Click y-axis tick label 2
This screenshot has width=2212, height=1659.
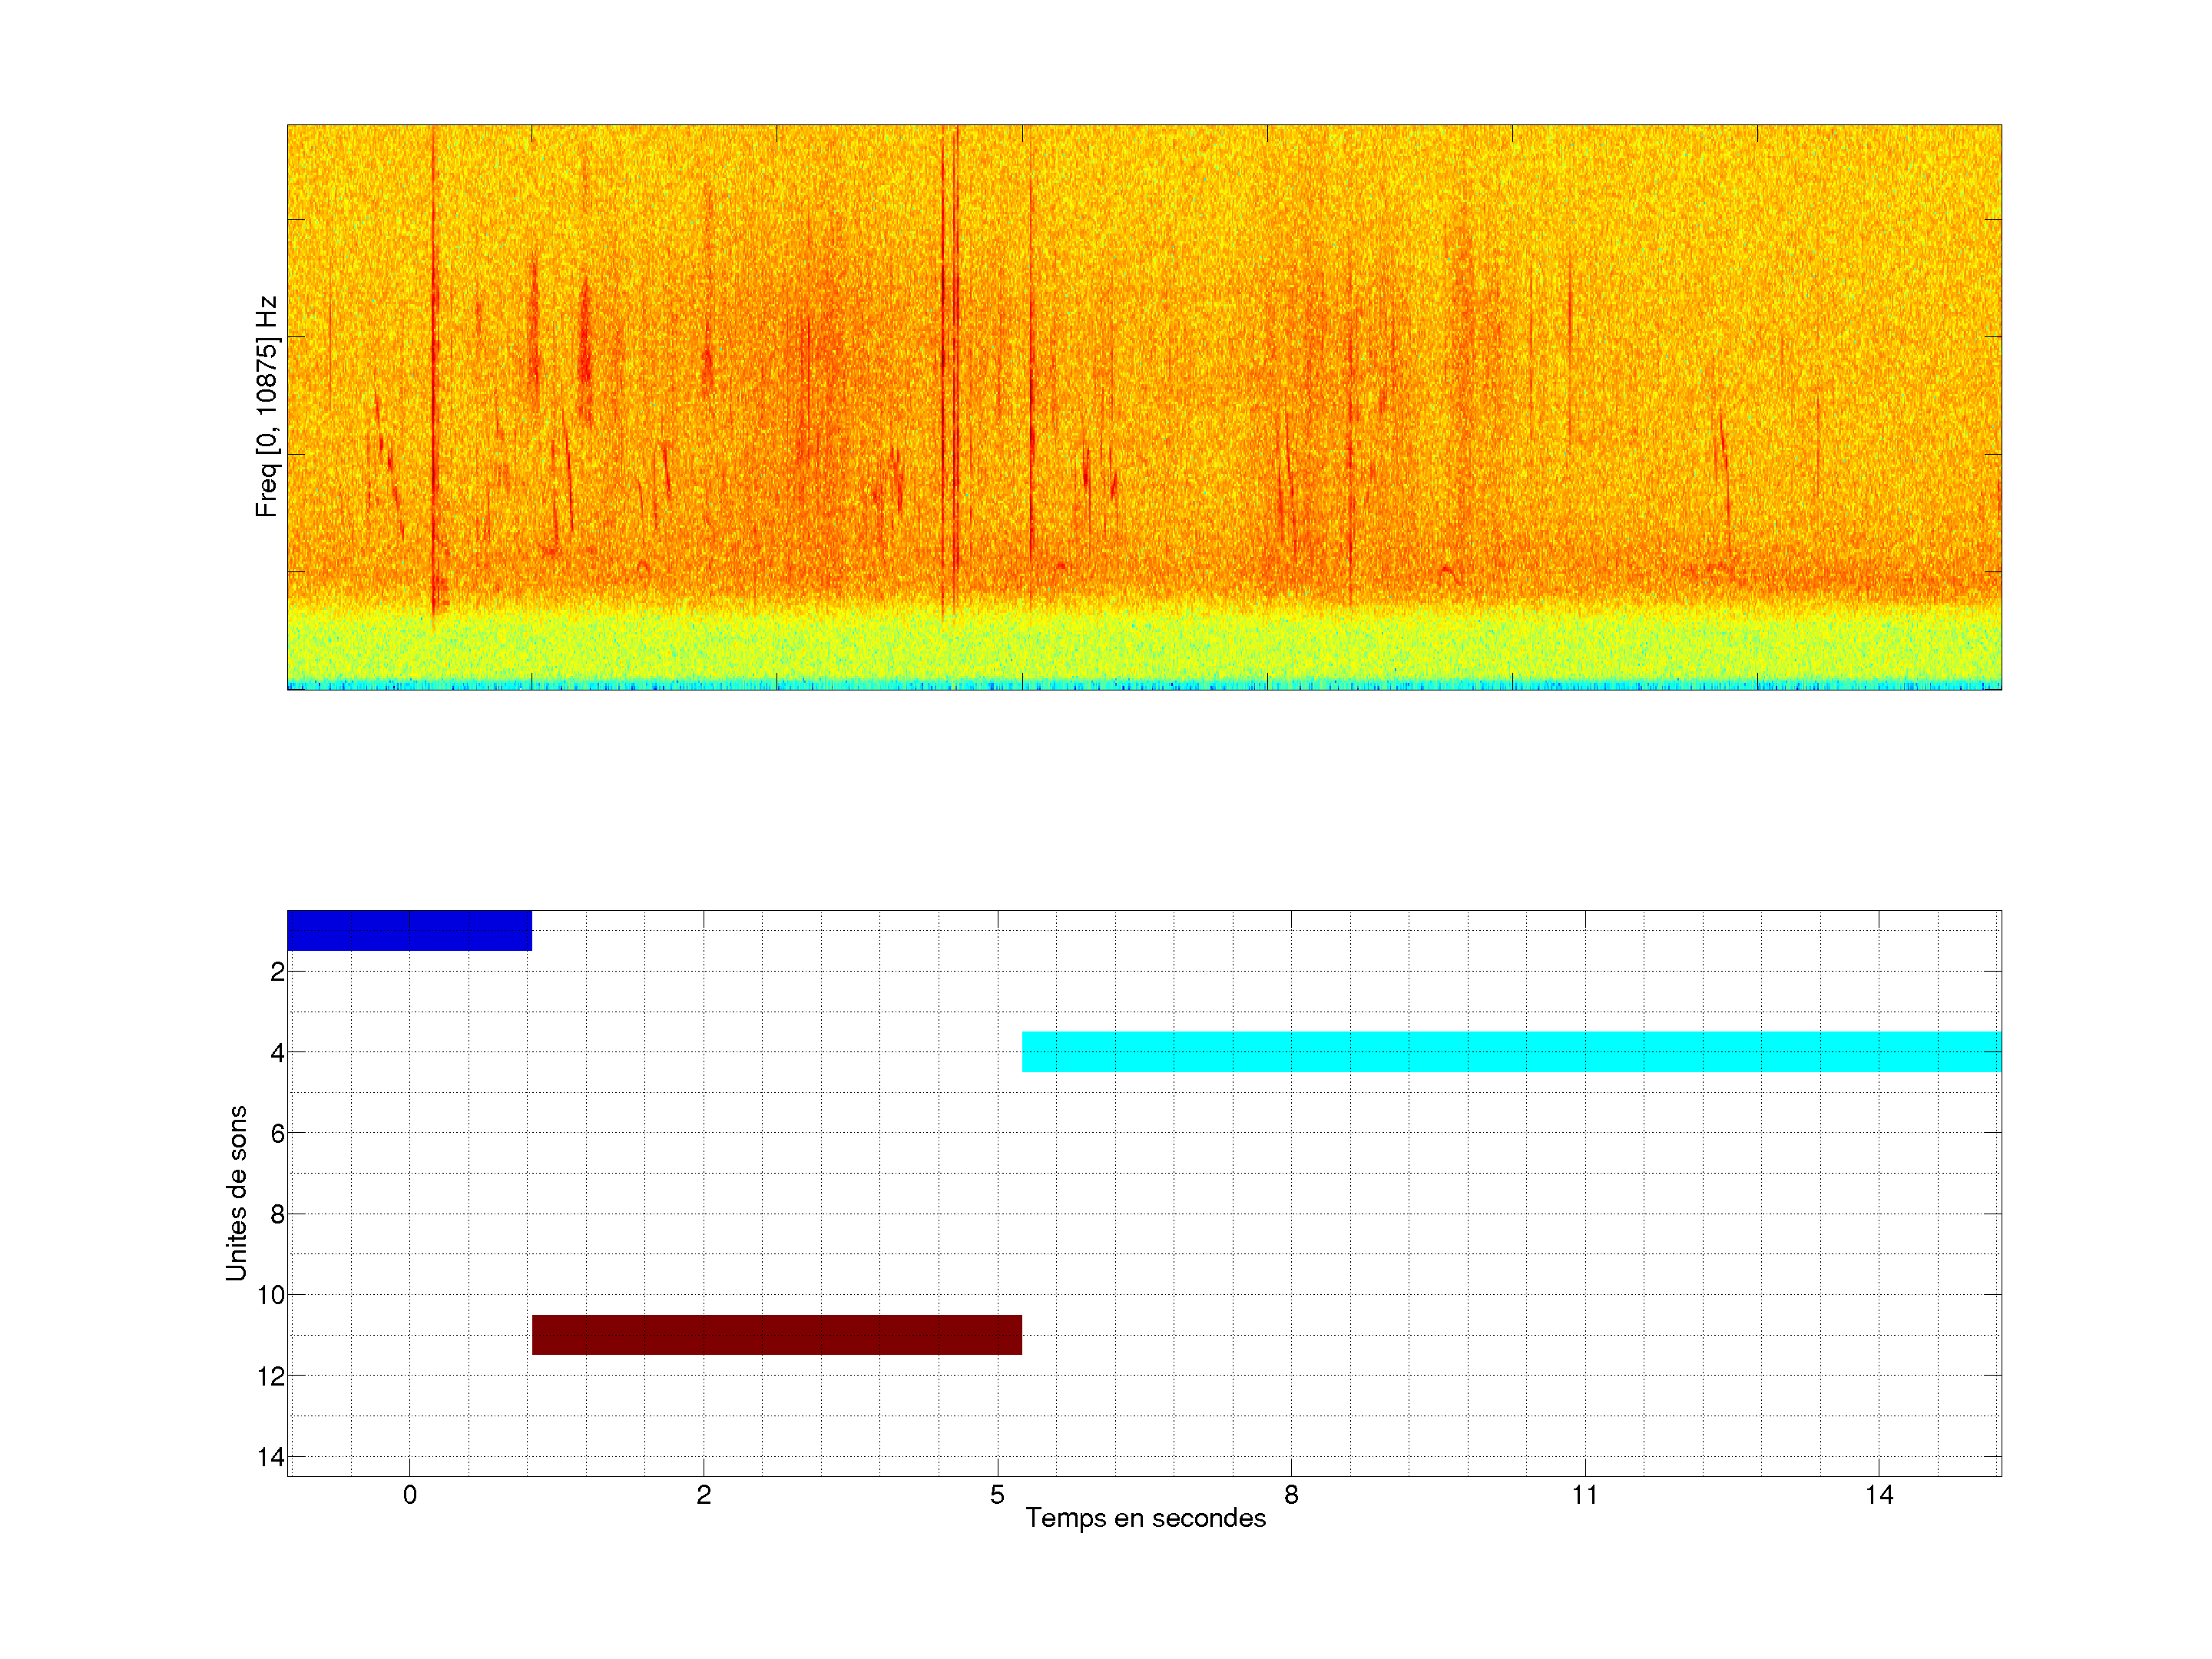(277, 972)
